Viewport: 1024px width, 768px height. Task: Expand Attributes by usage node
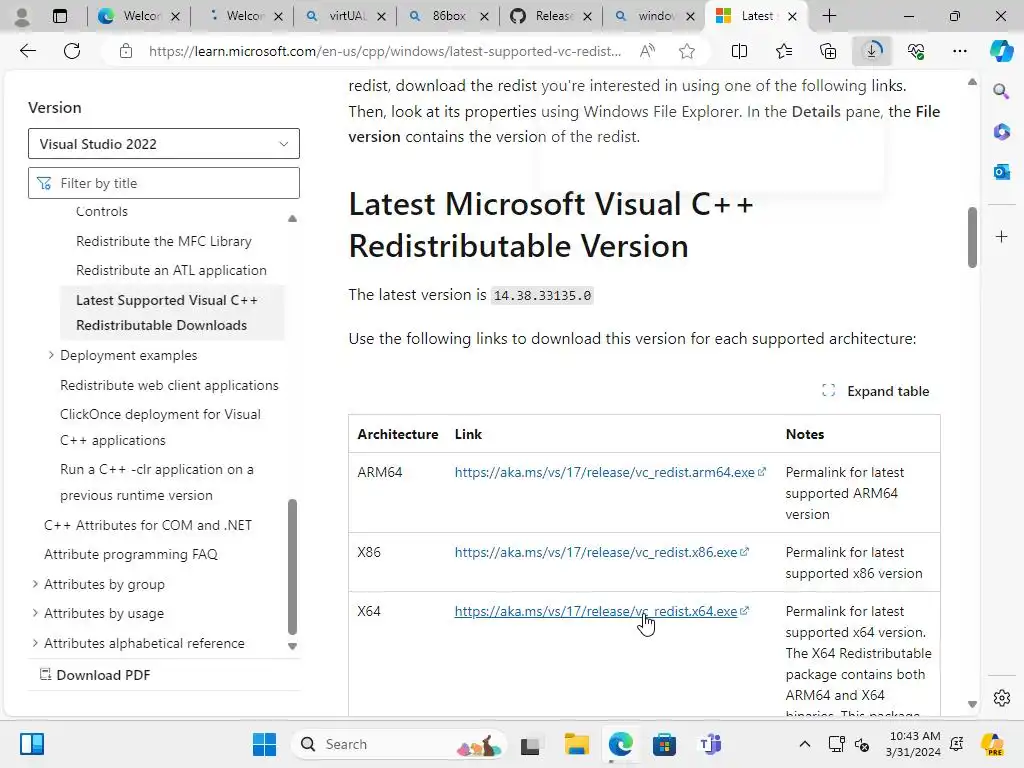coord(35,613)
